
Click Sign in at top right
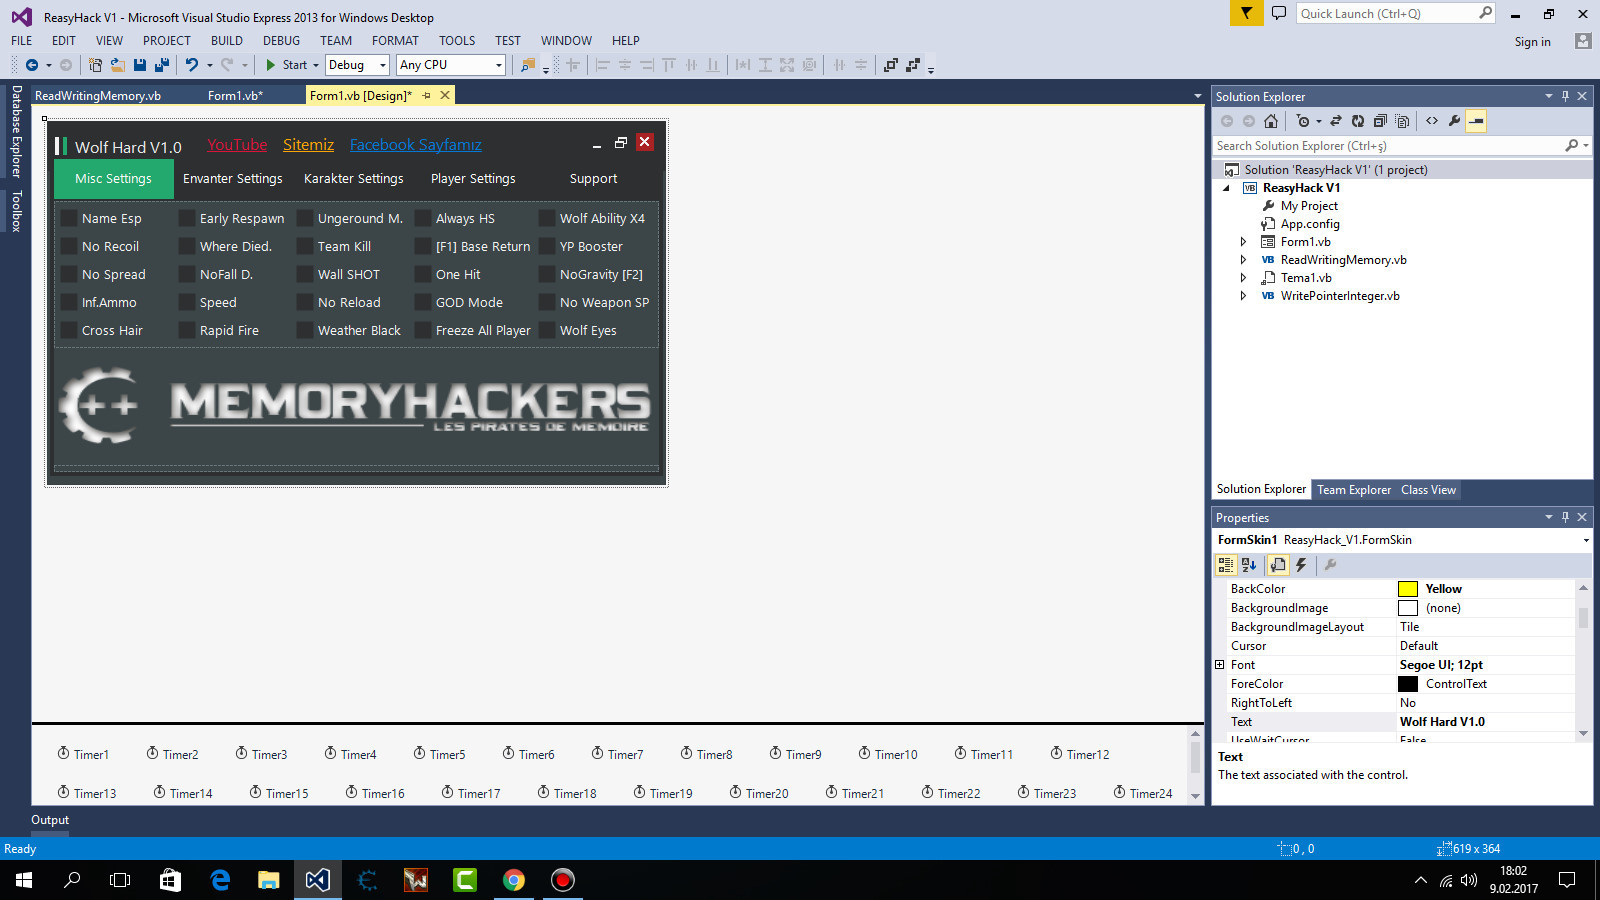click(1532, 42)
